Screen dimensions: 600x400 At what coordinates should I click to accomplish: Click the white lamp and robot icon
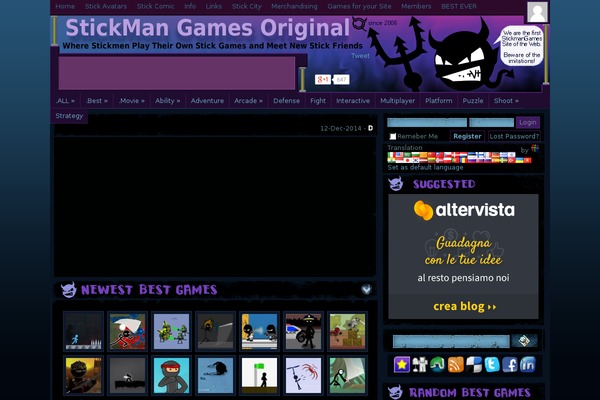point(419,364)
